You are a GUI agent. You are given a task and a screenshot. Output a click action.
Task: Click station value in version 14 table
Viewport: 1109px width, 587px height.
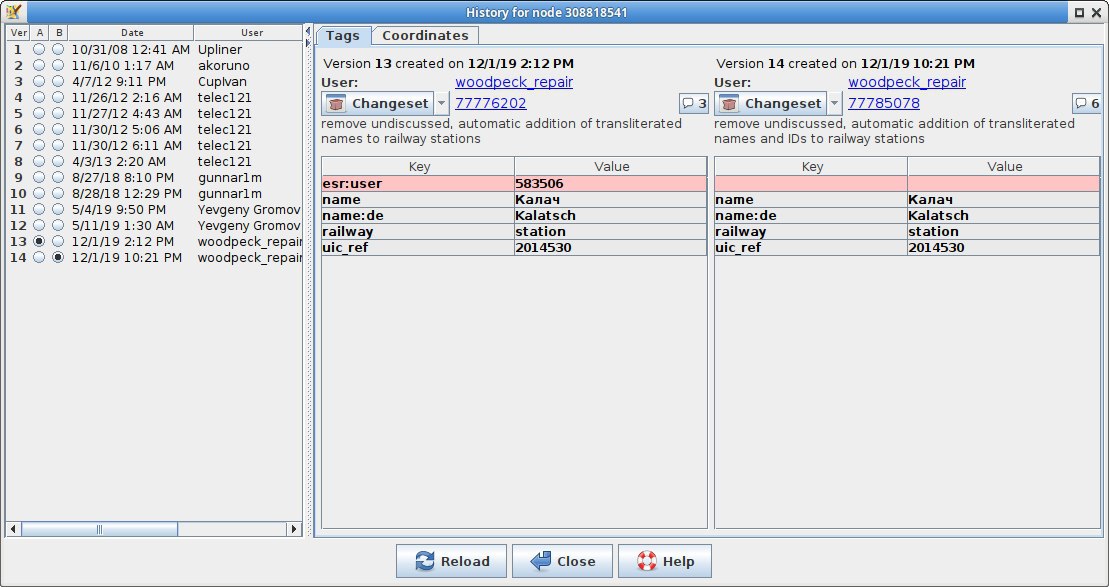click(1004, 231)
